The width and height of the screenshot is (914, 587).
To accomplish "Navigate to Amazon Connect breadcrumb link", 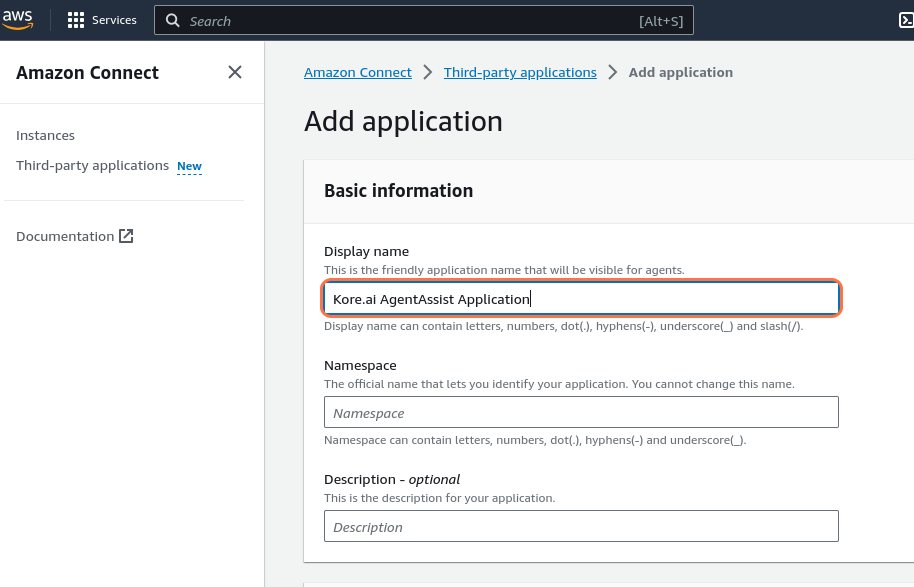I will point(357,72).
